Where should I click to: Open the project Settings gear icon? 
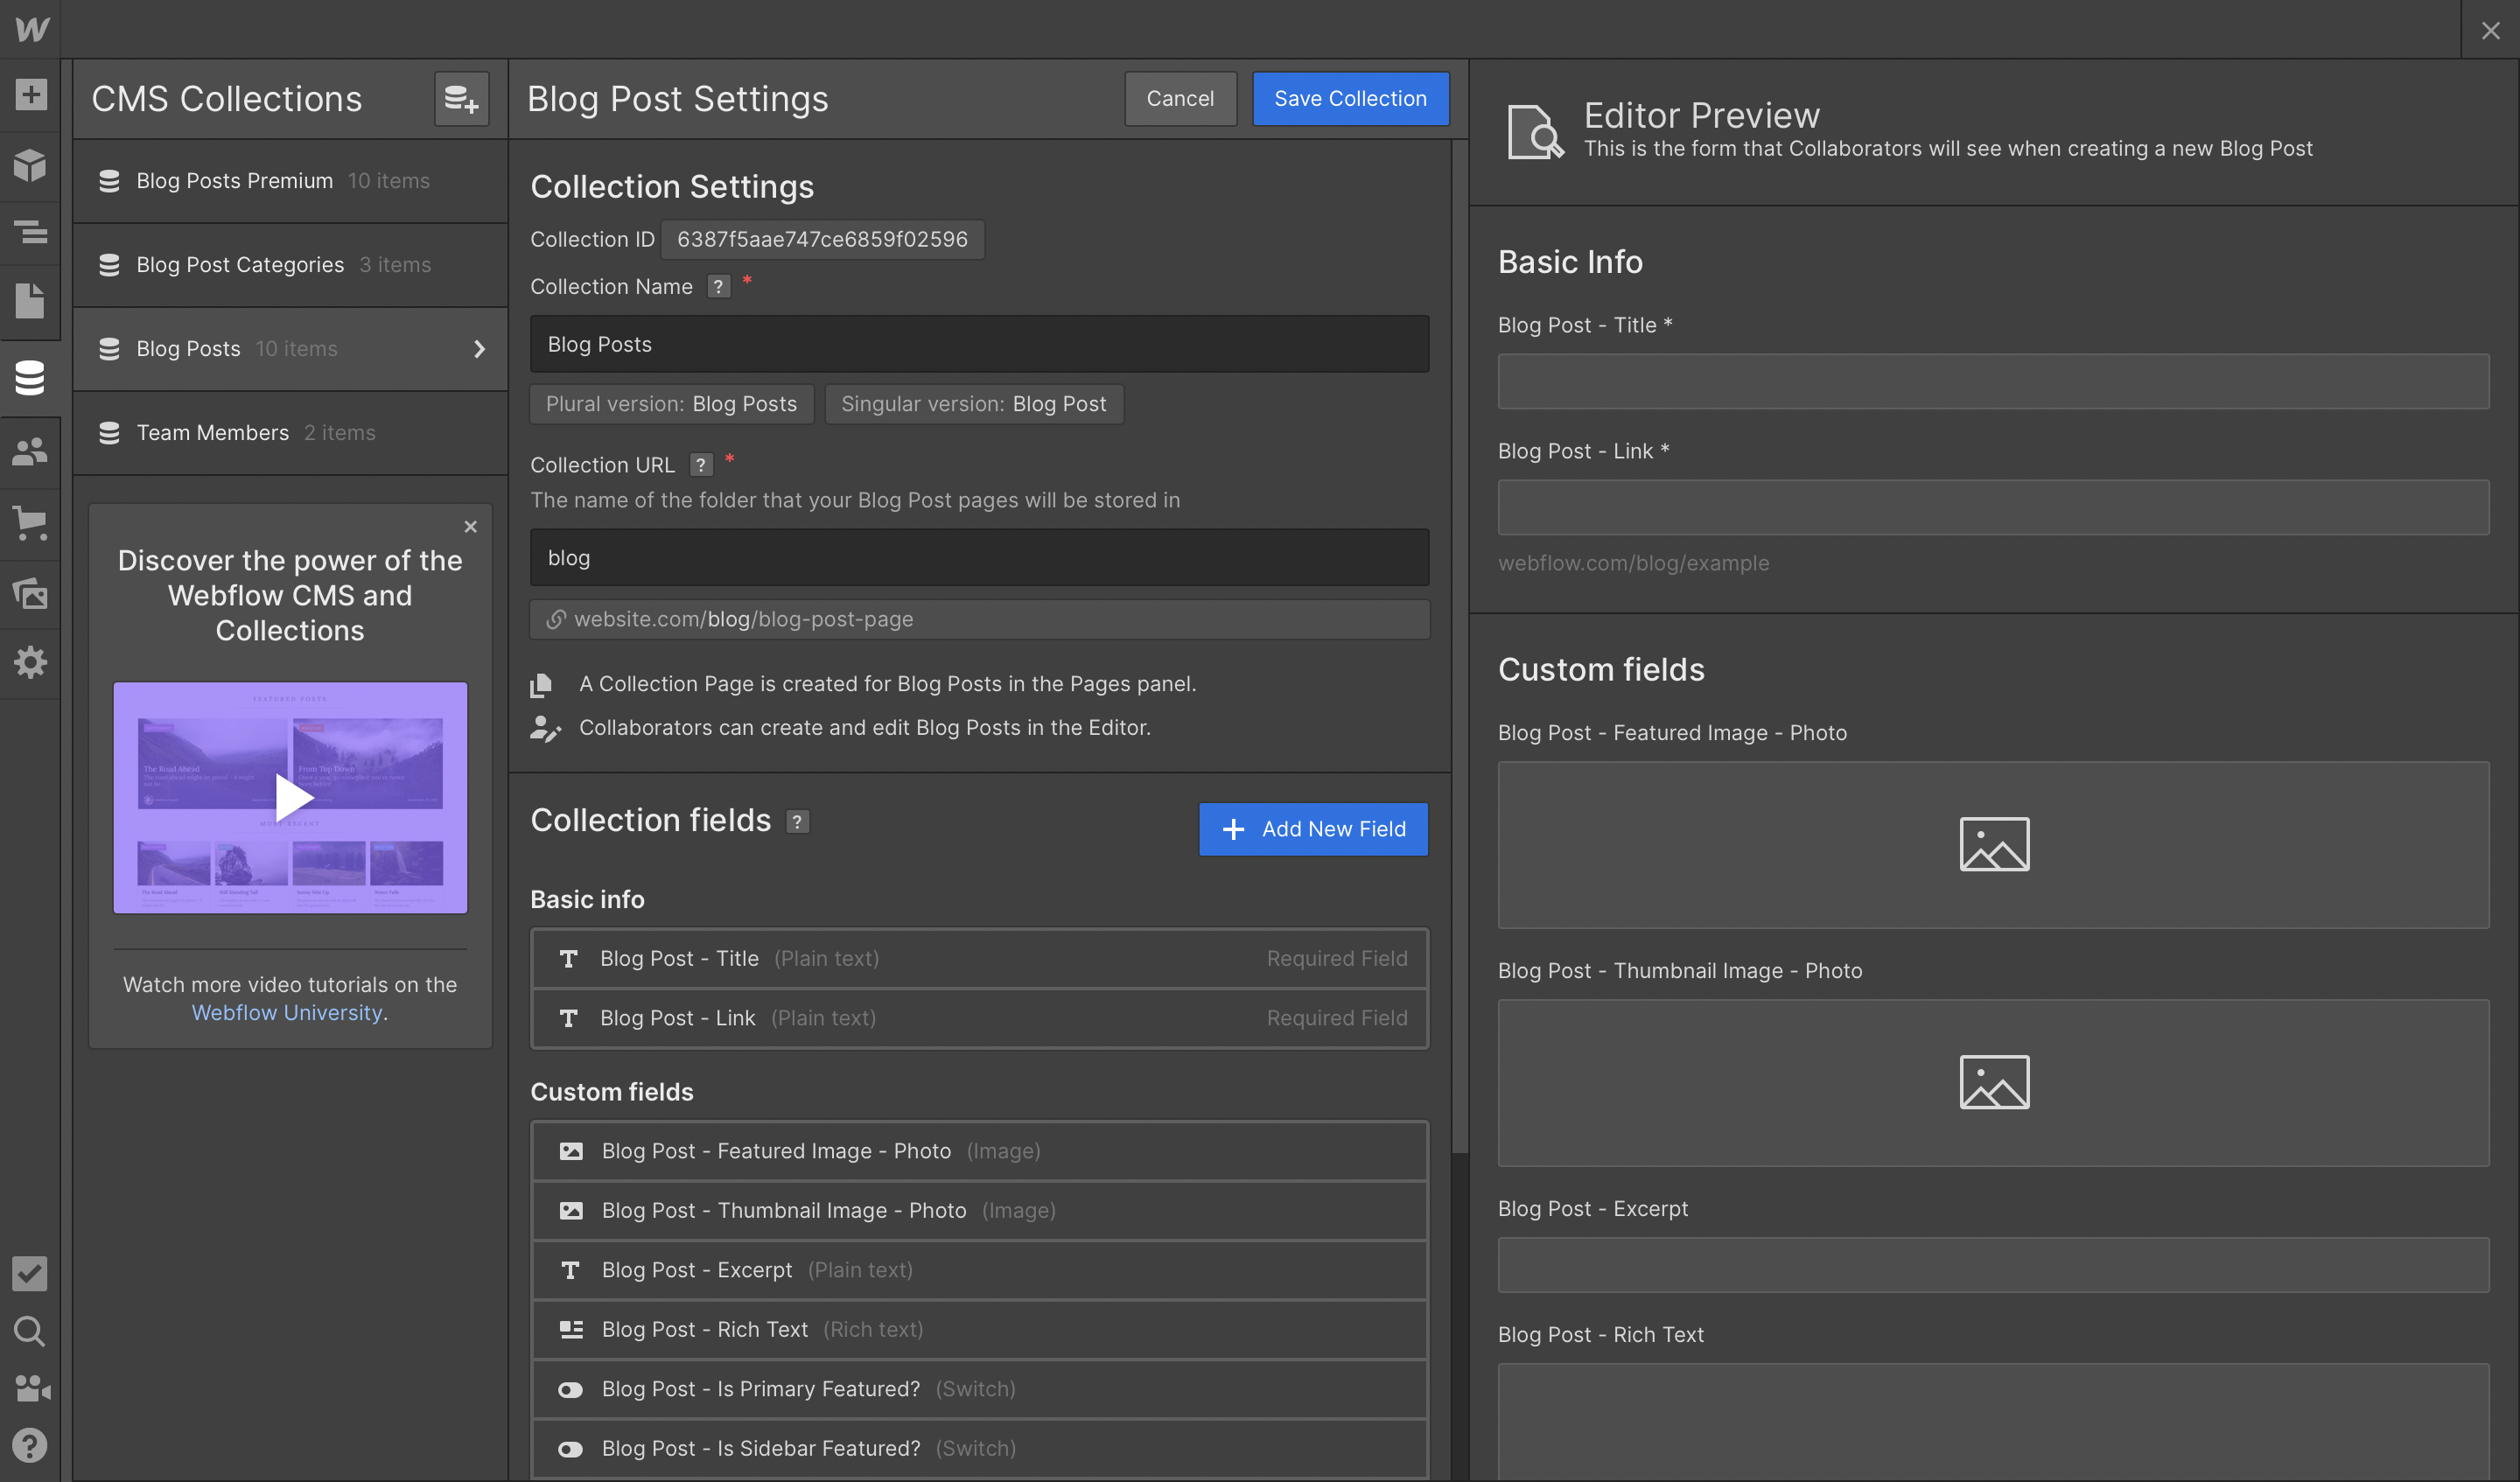(x=30, y=662)
